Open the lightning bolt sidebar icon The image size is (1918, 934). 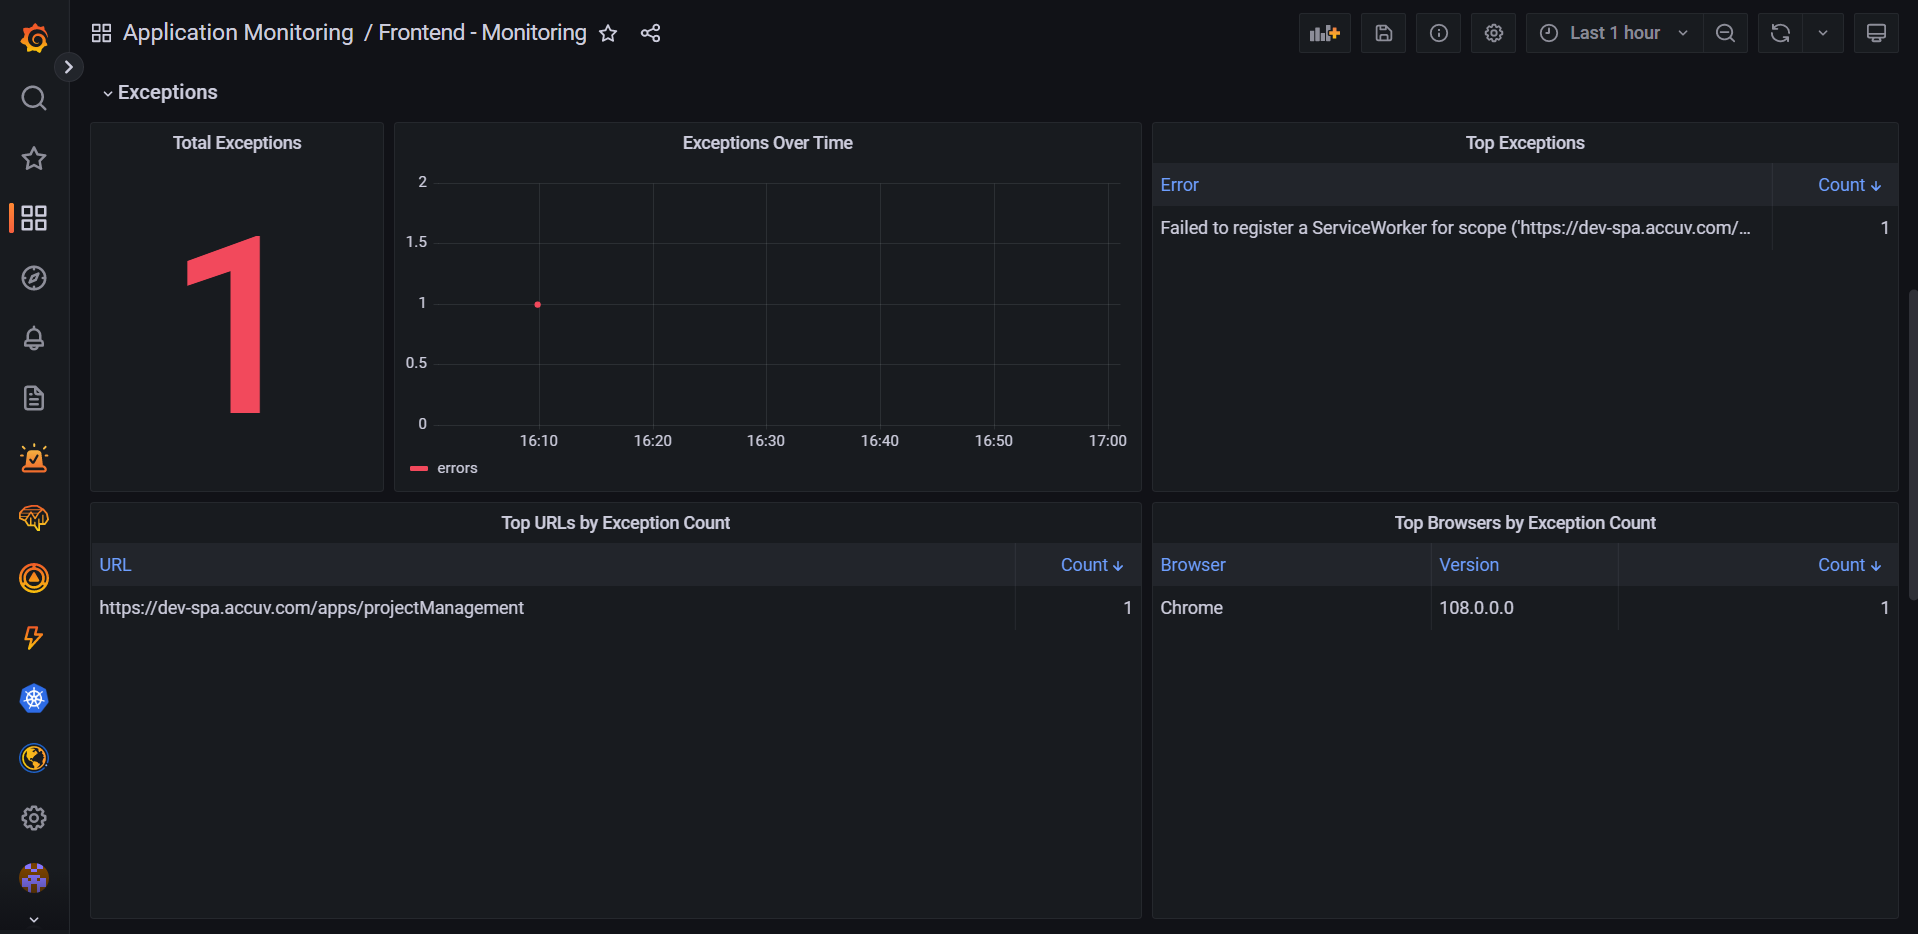[x=34, y=638]
